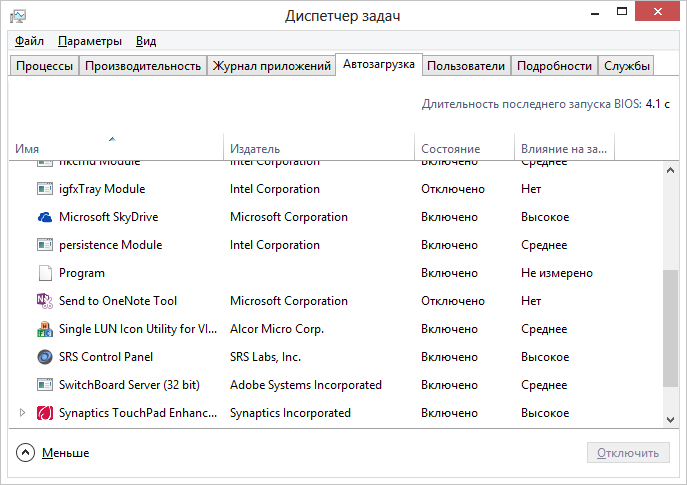Click the Task Manager title bar icon
687x485 pixels.
coord(18,16)
